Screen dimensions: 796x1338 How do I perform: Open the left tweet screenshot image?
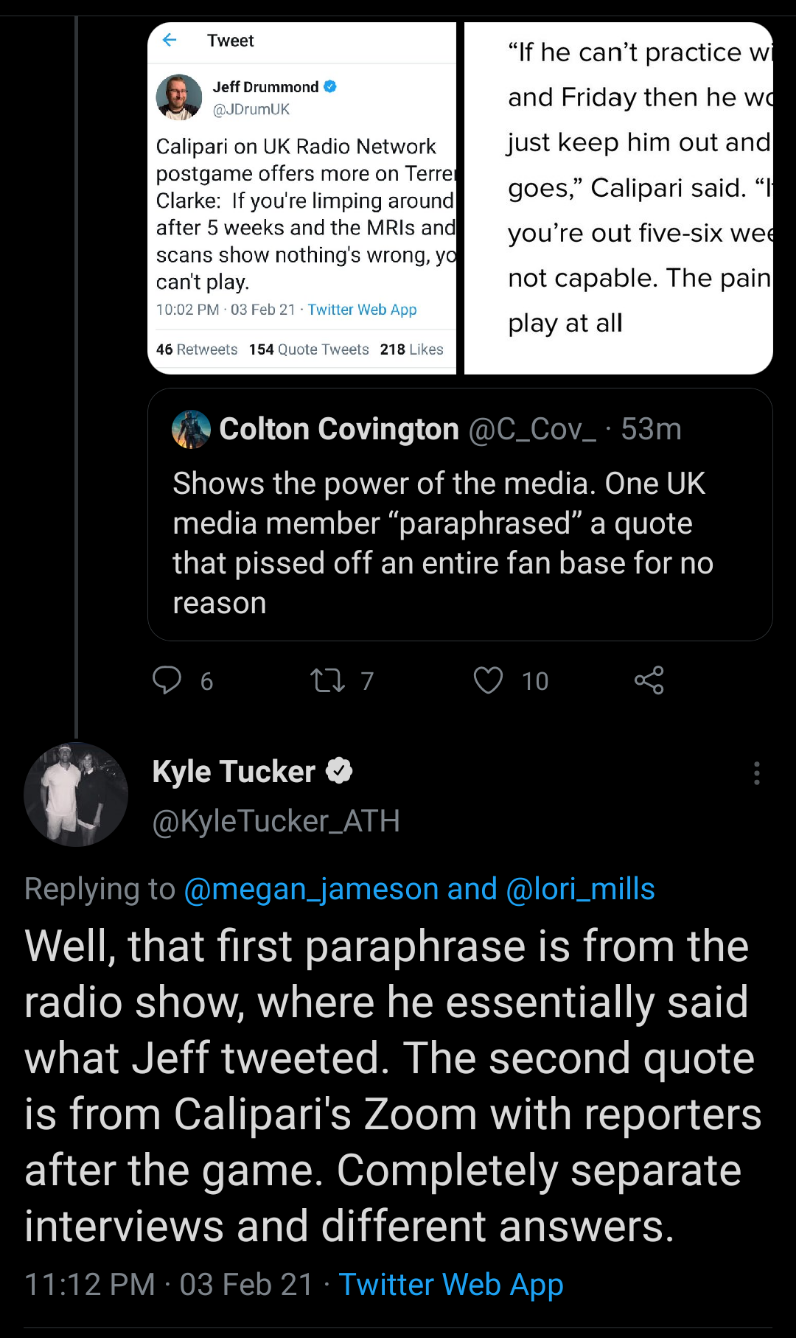[302, 198]
